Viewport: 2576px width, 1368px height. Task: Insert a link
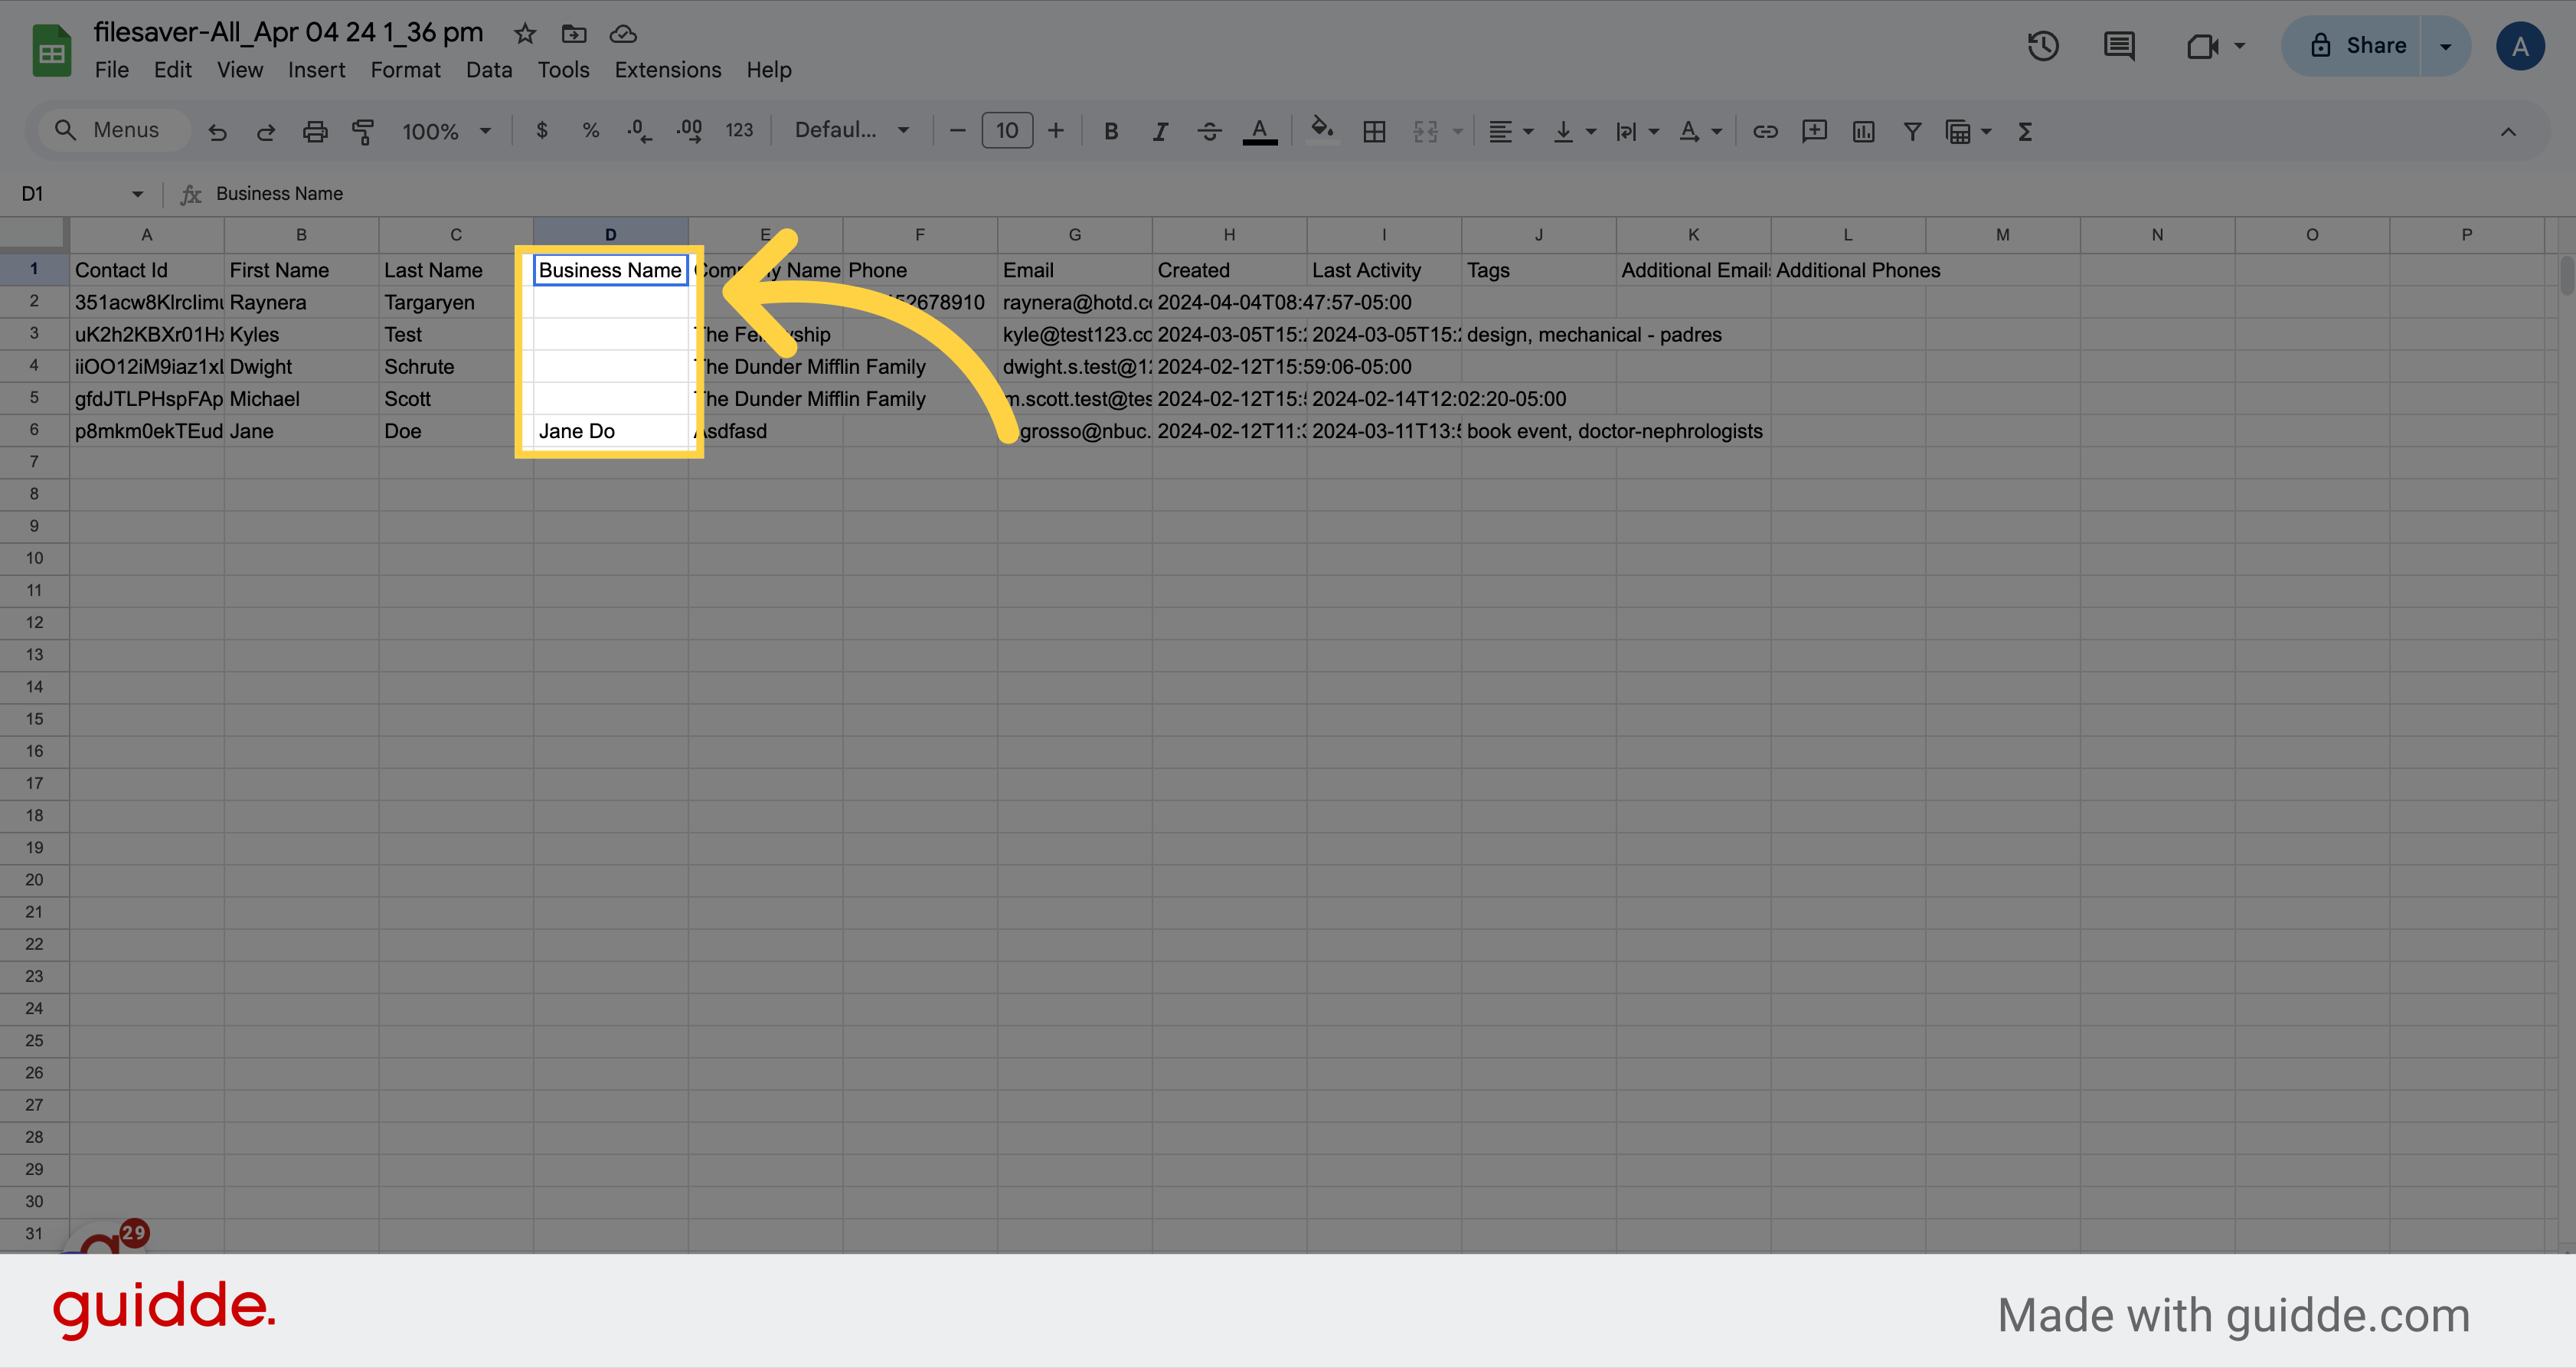coord(1765,131)
